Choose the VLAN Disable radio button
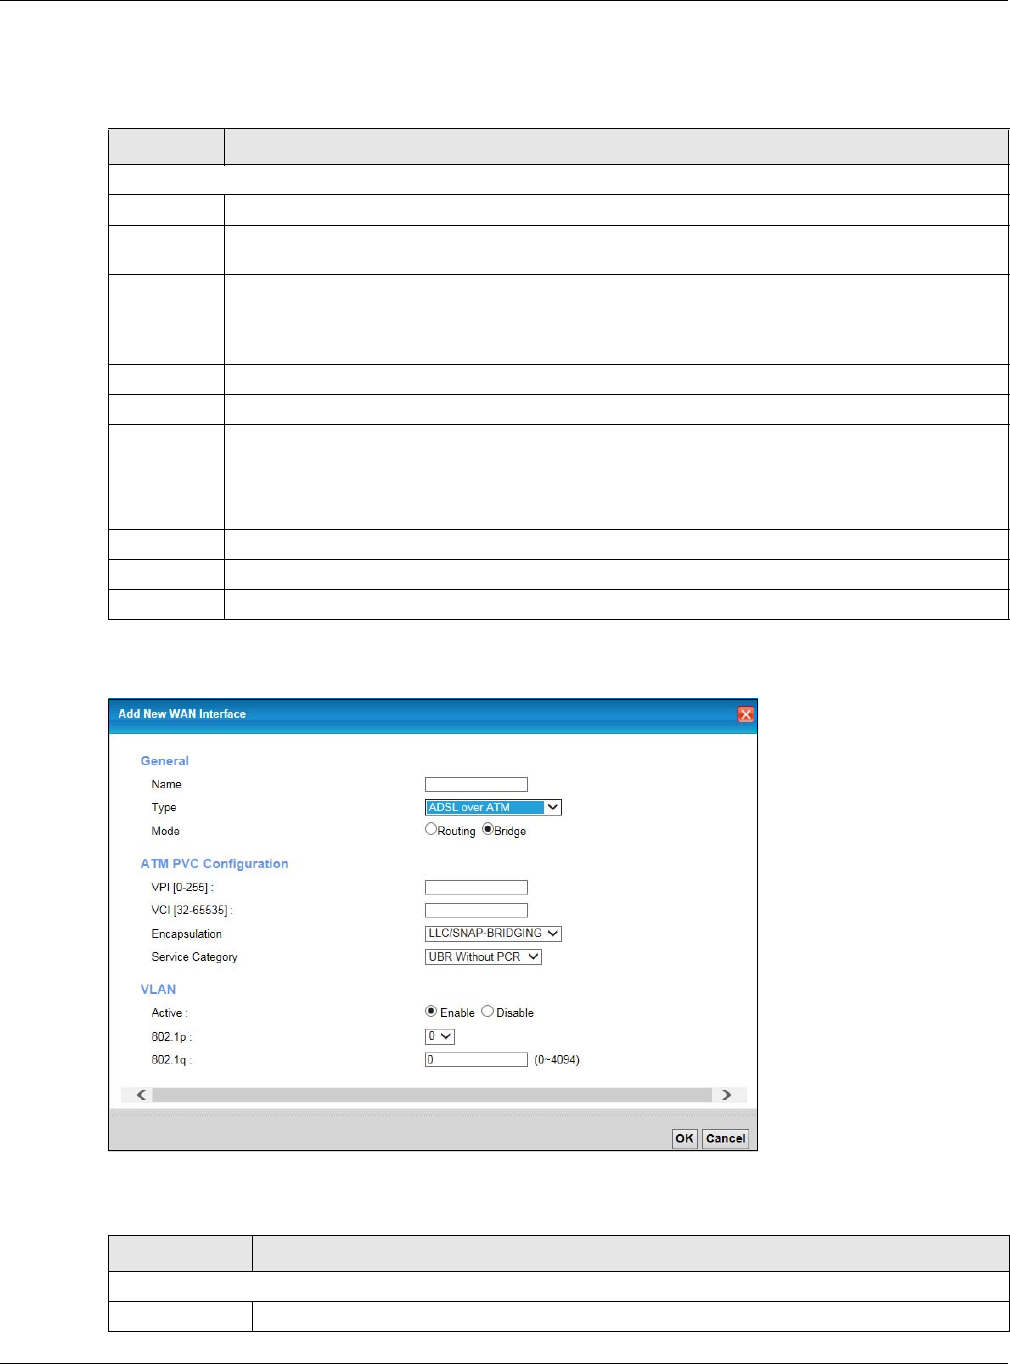The height and width of the screenshot is (1364, 1010). tap(487, 1012)
